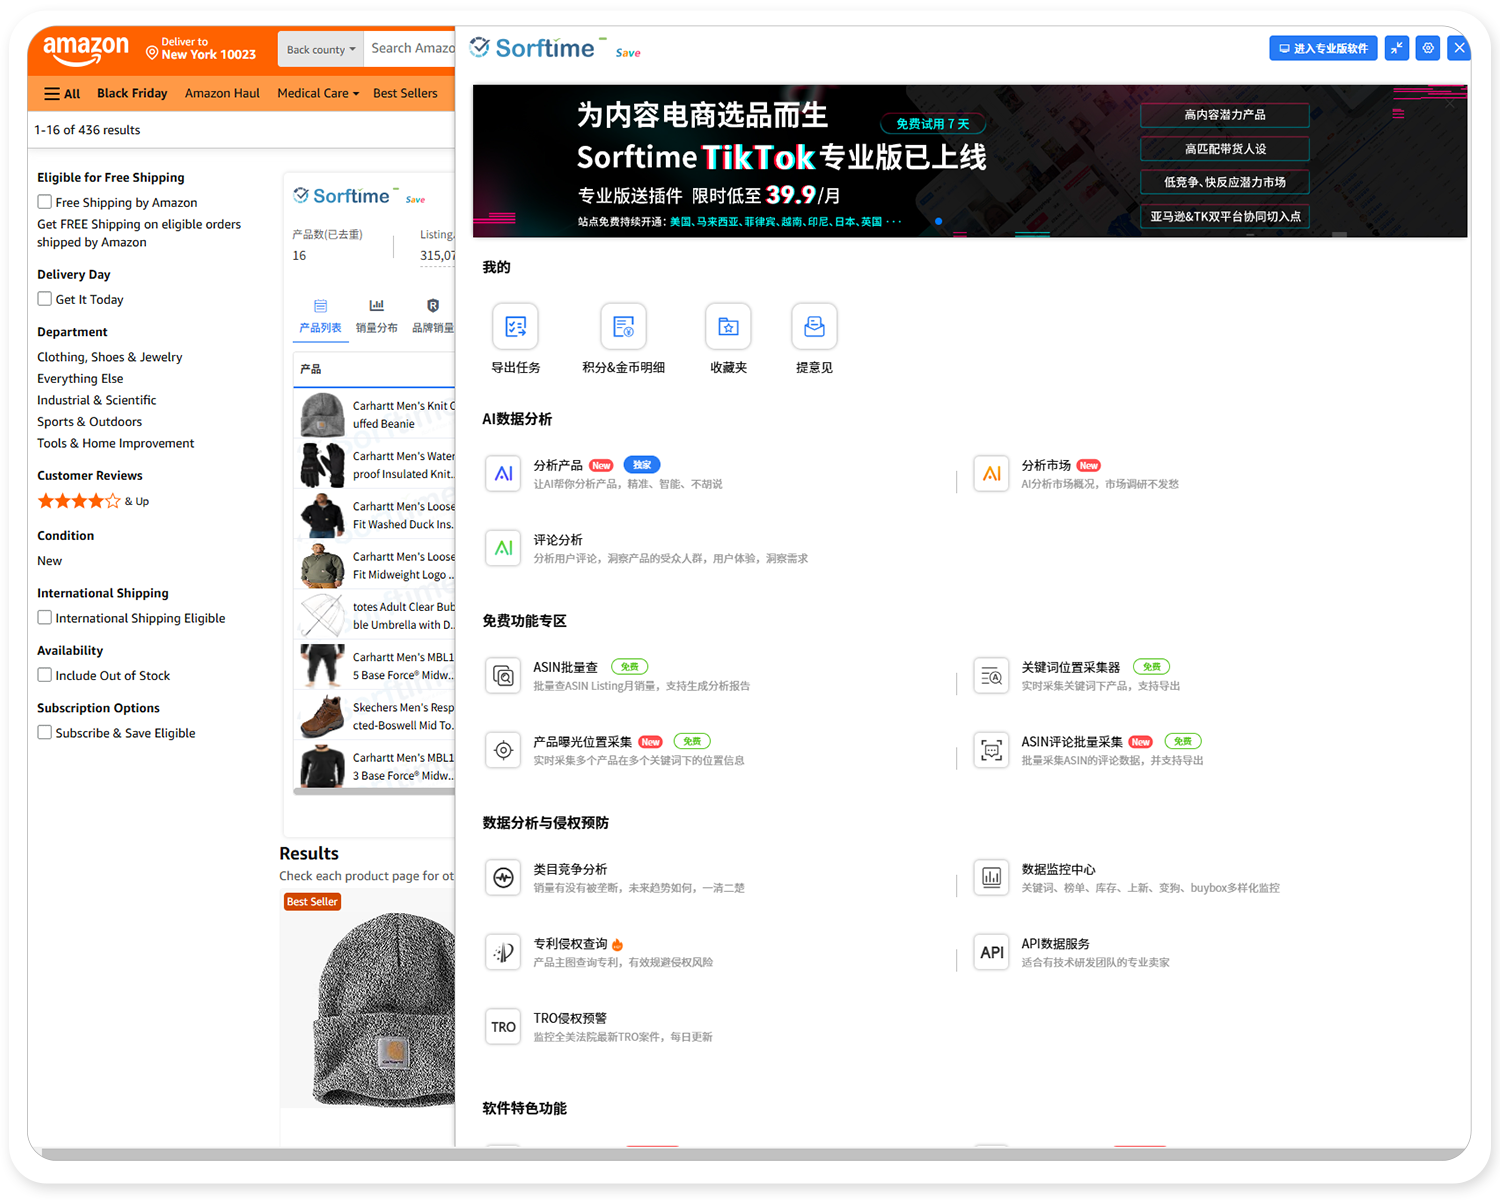Switch to the 销量分布 tab

point(376,315)
